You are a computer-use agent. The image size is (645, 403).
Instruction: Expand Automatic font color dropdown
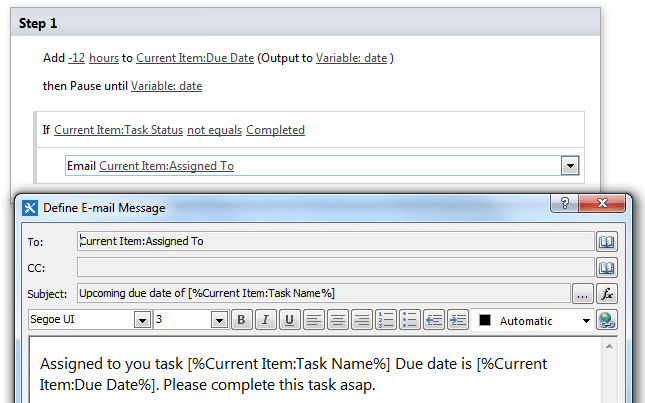pyautogui.click(x=586, y=321)
